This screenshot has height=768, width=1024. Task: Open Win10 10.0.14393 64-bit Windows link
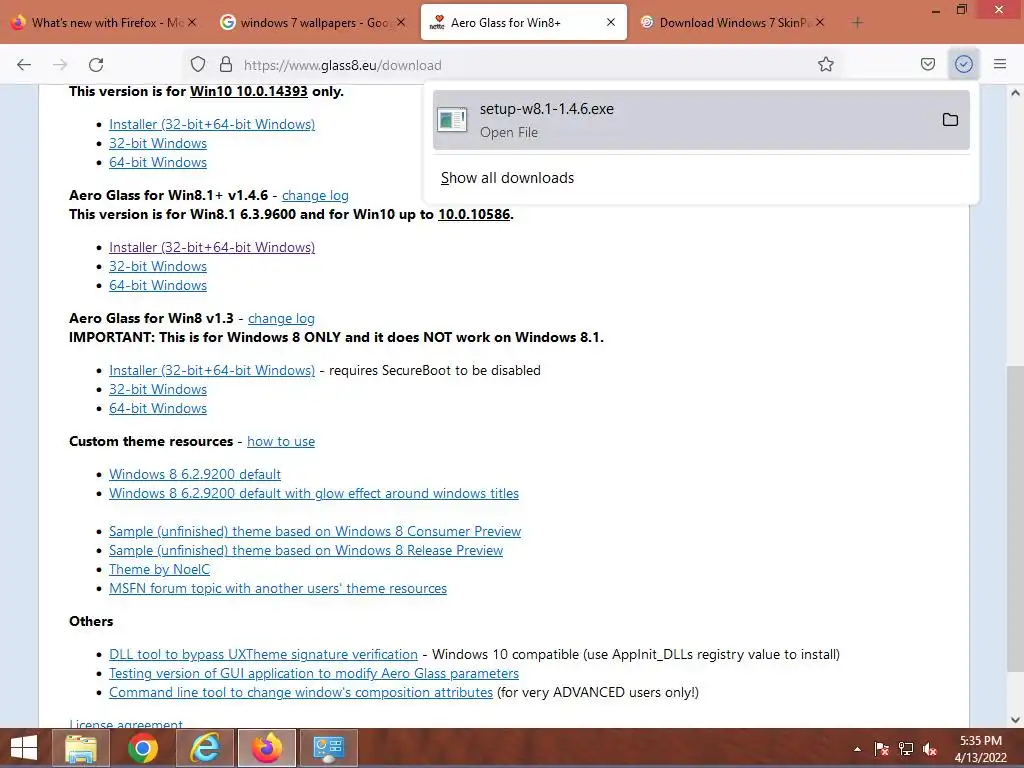(x=158, y=162)
